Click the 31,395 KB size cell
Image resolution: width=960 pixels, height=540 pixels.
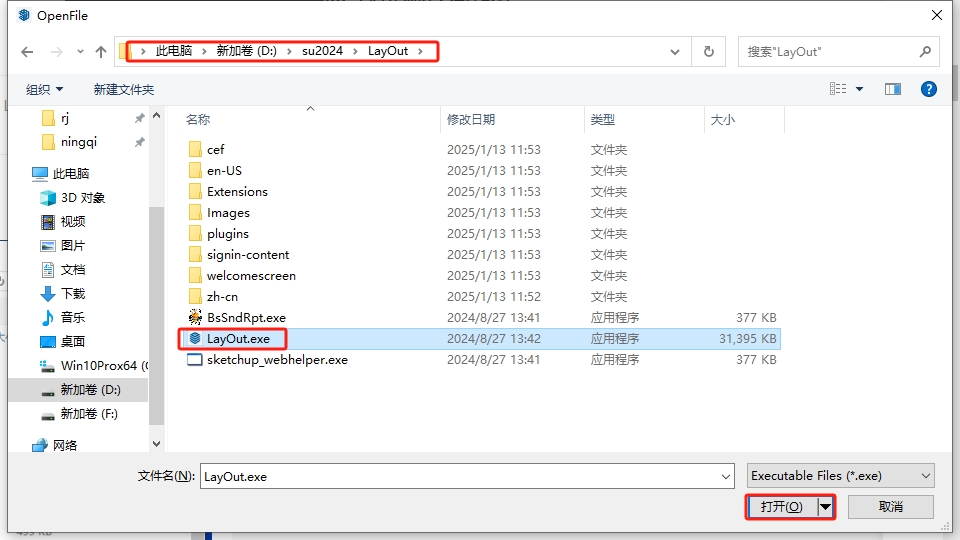(x=747, y=339)
